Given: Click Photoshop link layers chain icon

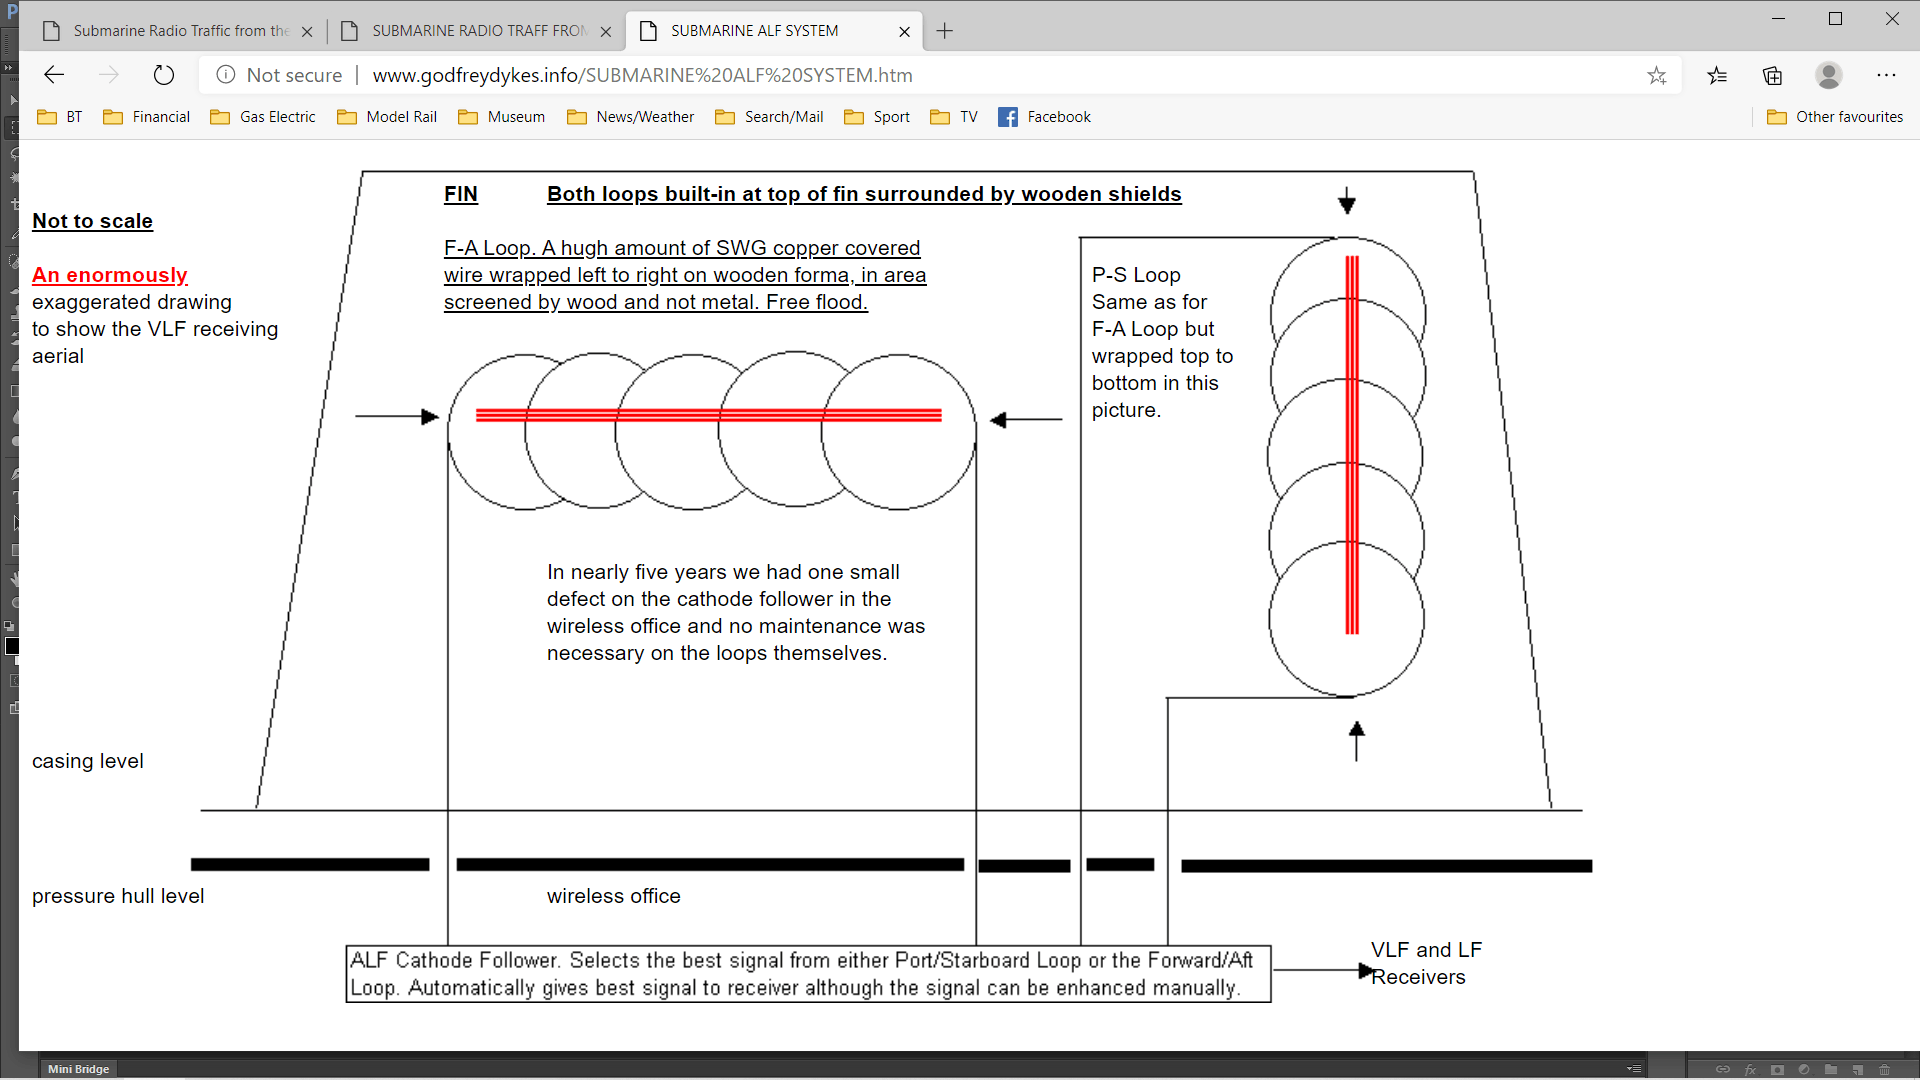Looking at the screenshot, I should coord(1723,1069).
